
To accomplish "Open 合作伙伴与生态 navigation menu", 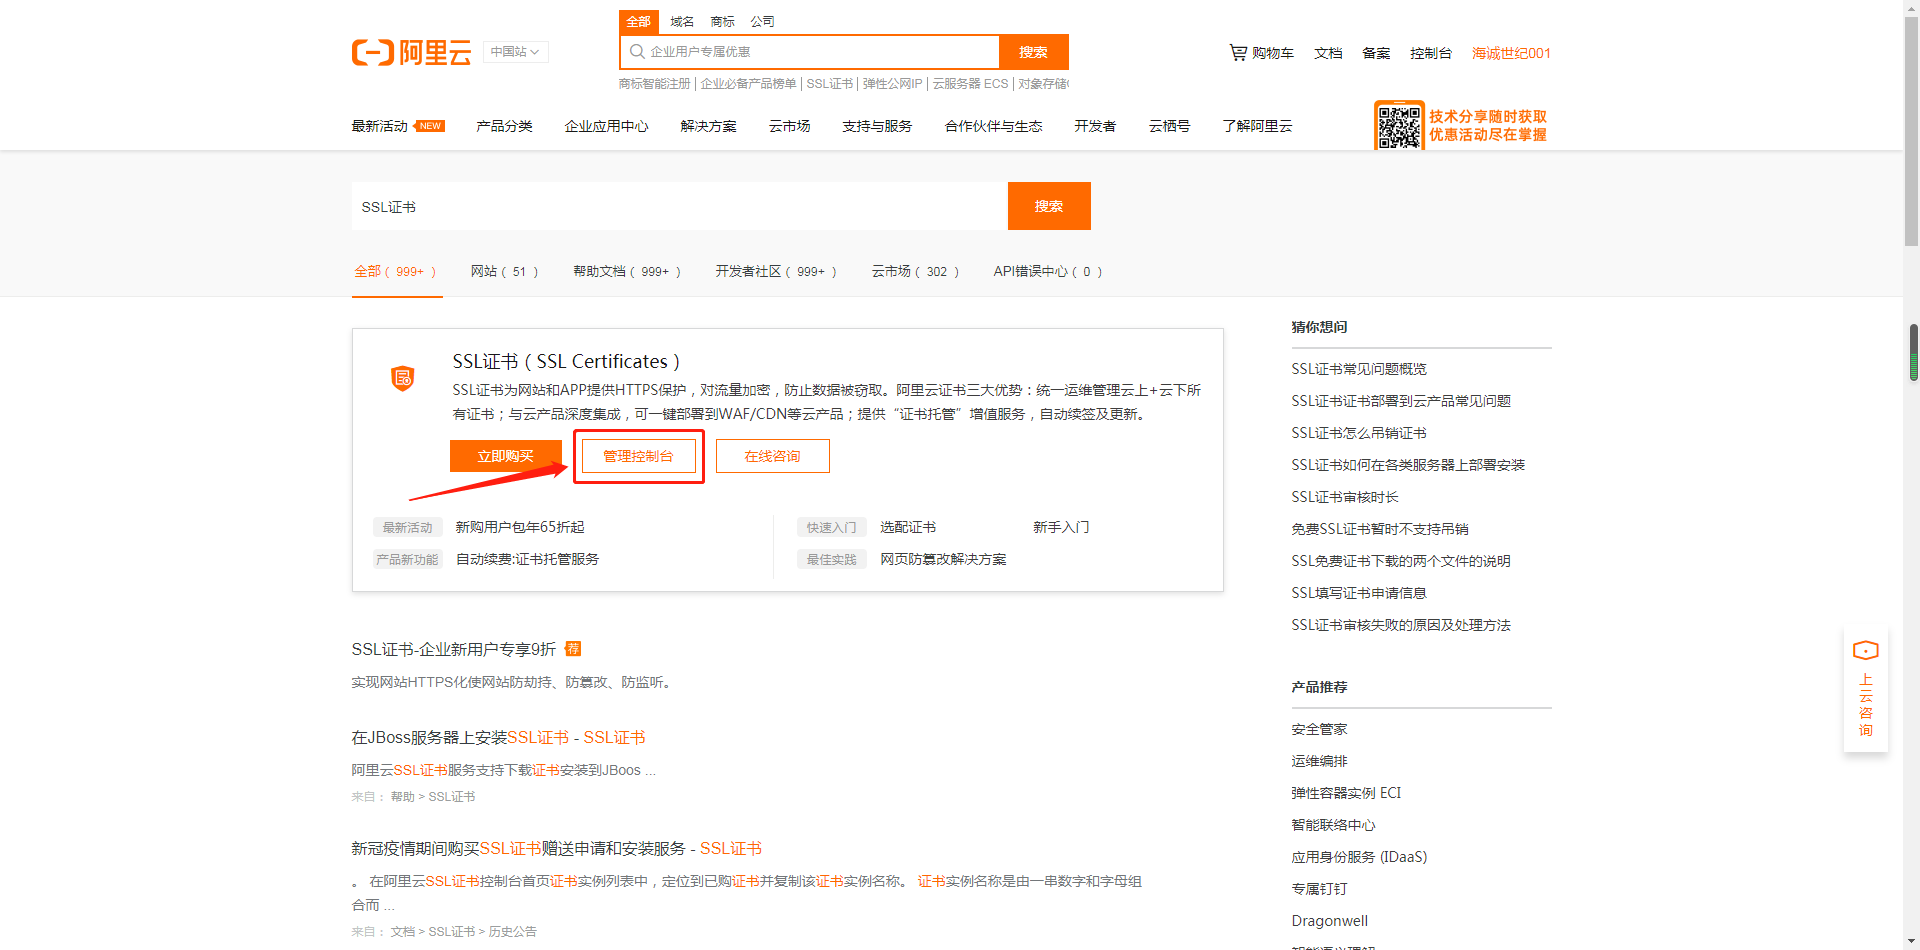I will pyautogui.click(x=993, y=126).
